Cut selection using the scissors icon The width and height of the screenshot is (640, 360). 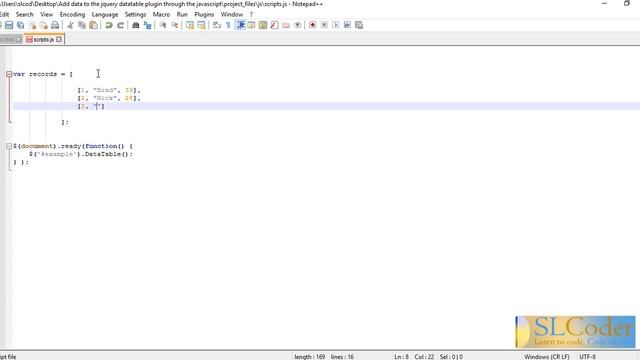(70, 25)
